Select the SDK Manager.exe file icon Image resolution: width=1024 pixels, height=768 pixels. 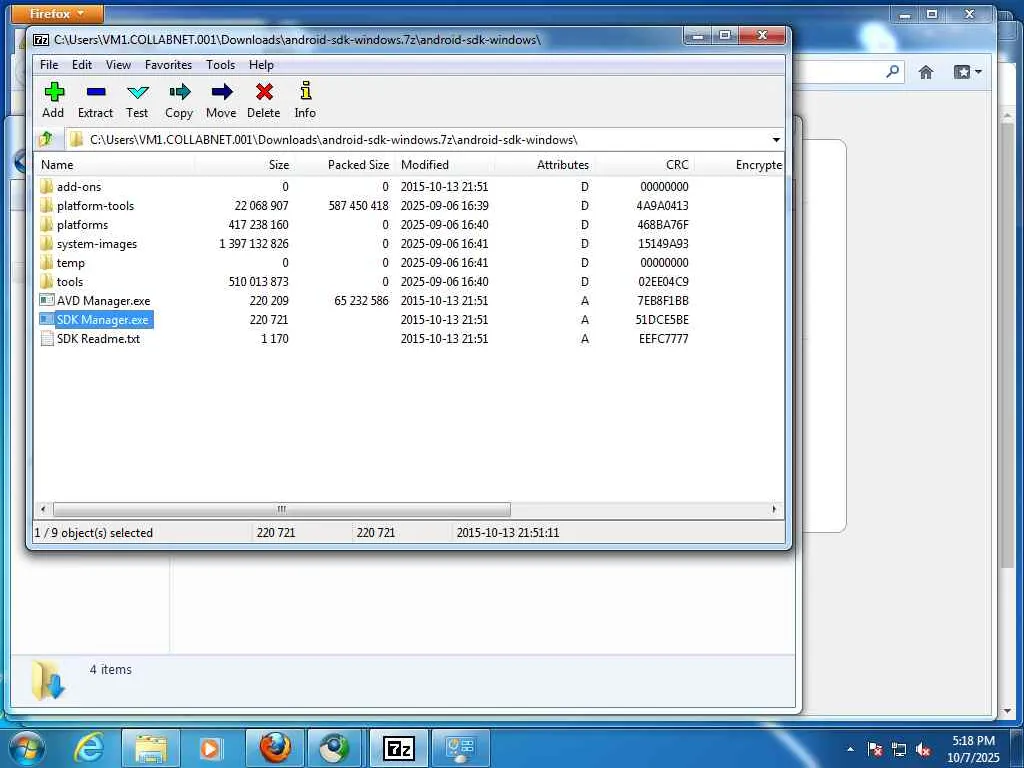pos(46,319)
